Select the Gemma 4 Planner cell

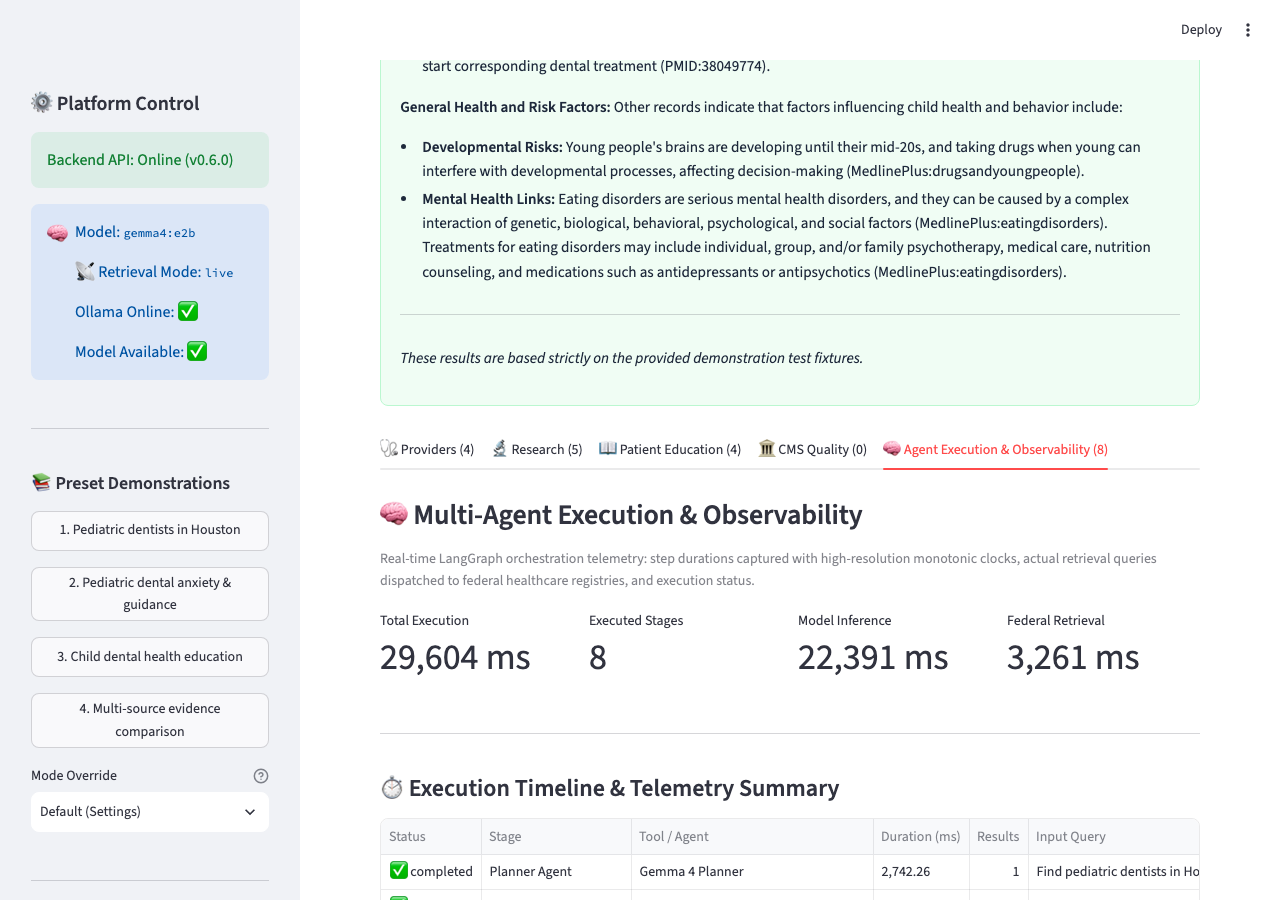tap(752, 872)
